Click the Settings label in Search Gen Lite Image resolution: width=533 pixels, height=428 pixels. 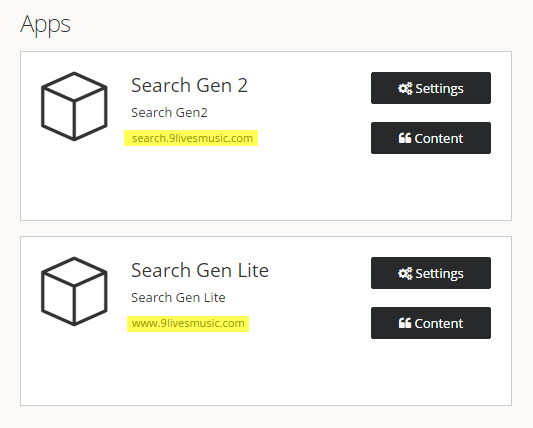tap(439, 274)
